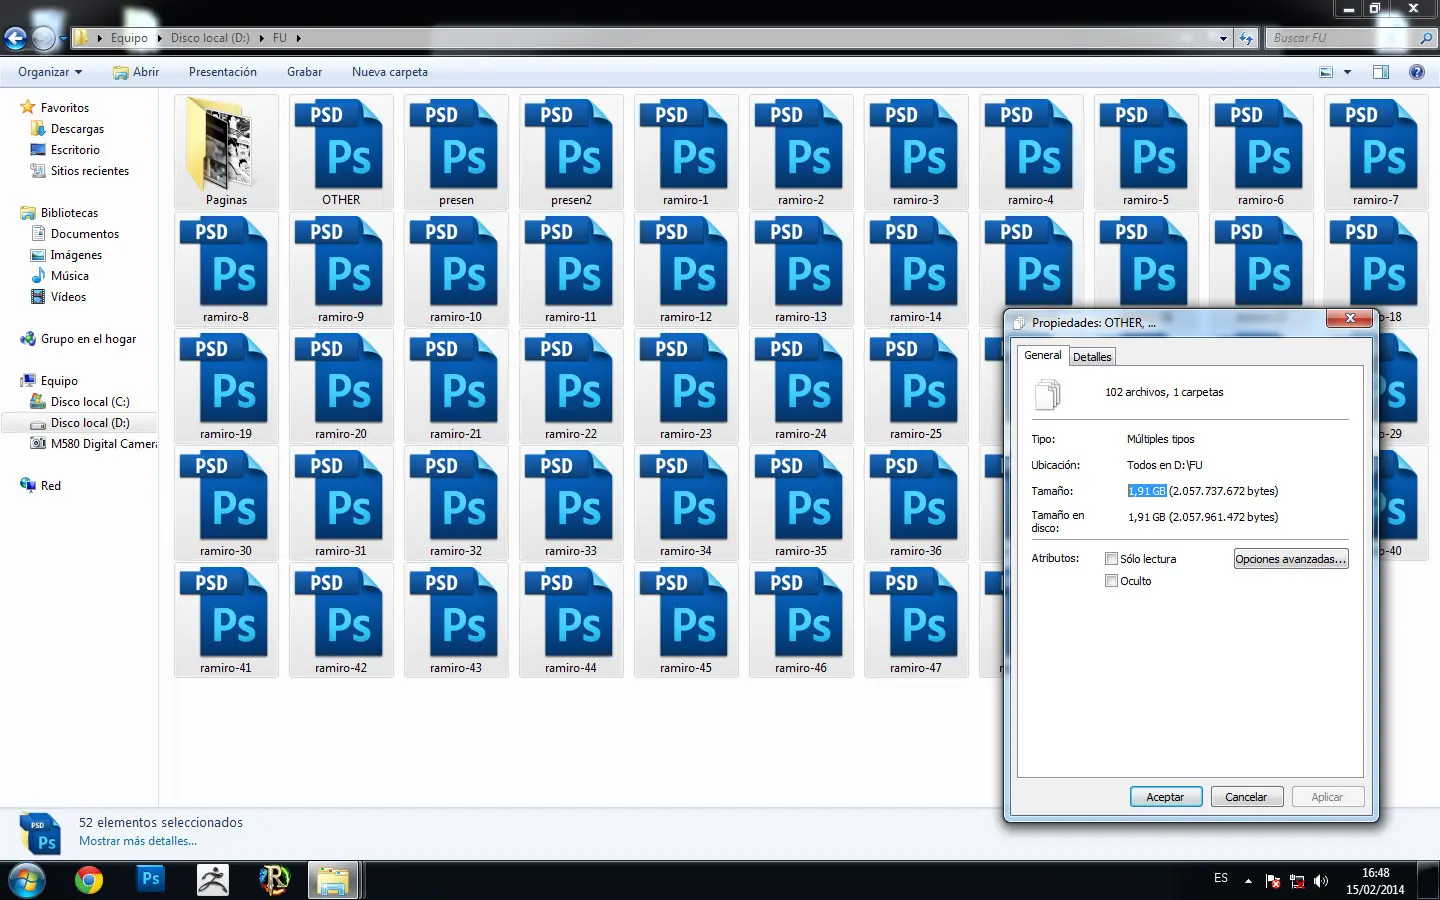Image resolution: width=1440 pixels, height=900 pixels.
Task: Expand the Disco local (D:) breadcrumb arrow
Action: pyautogui.click(x=262, y=38)
